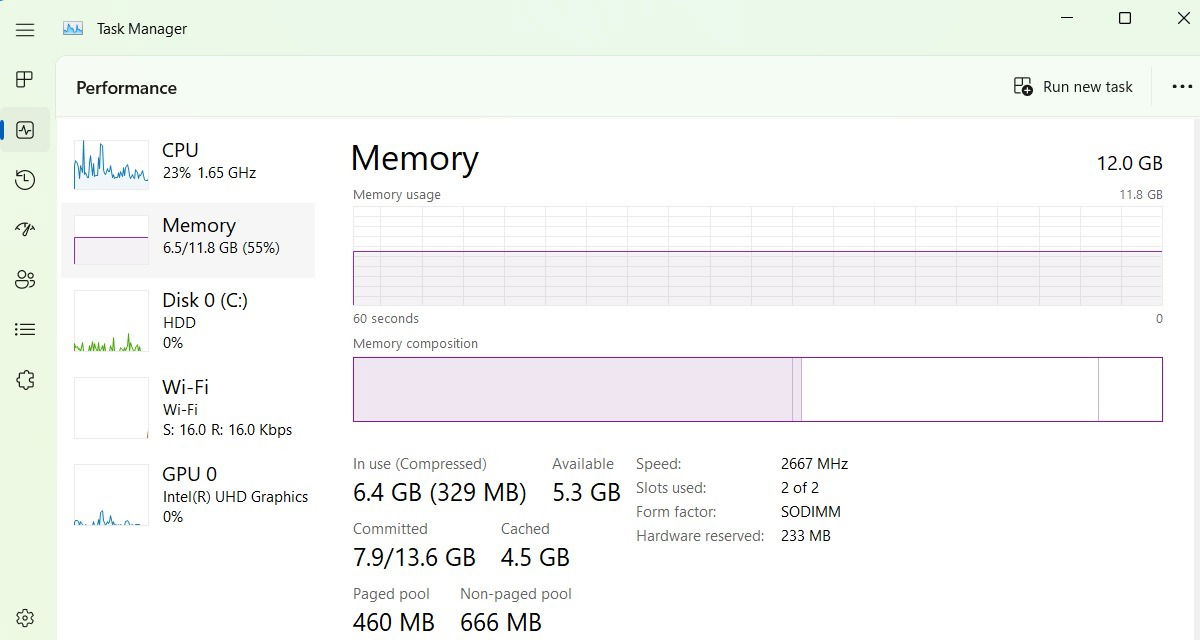The height and width of the screenshot is (640, 1200).
Task: Open the Services puzzle icon
Action: (x=25, y=379)
